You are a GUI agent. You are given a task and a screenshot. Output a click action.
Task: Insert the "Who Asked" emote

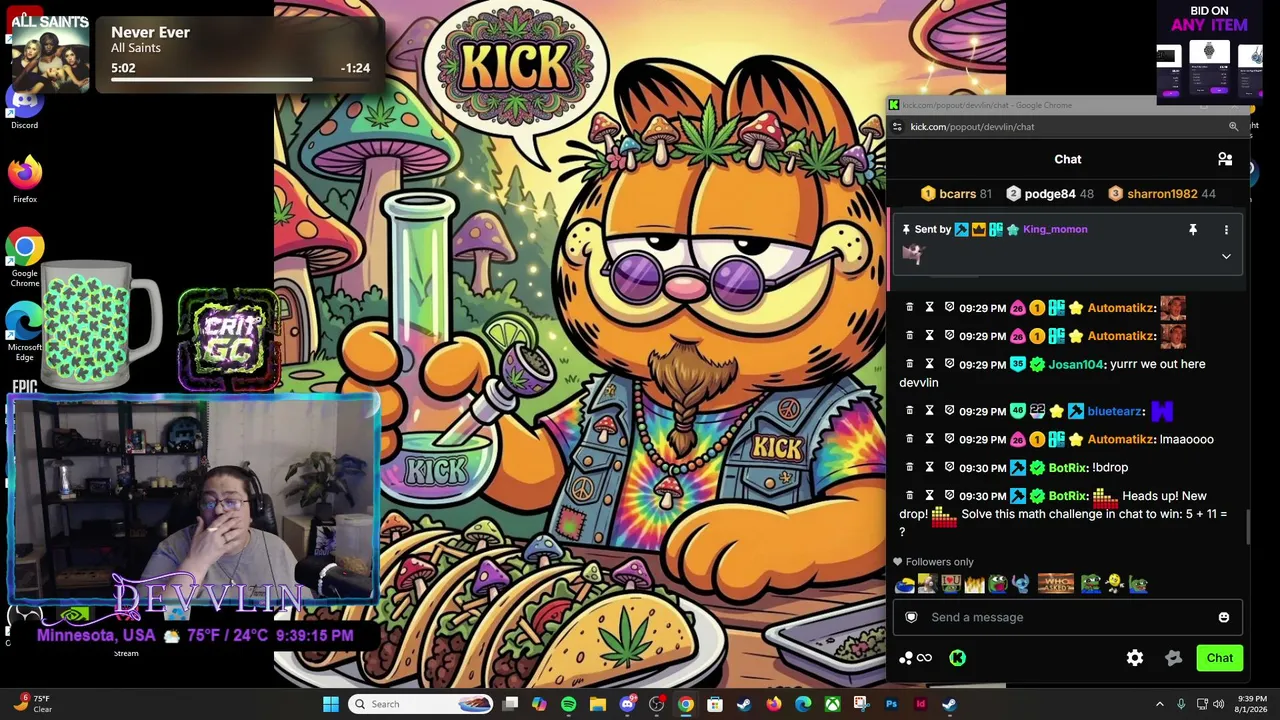(x=1055, y=584)
